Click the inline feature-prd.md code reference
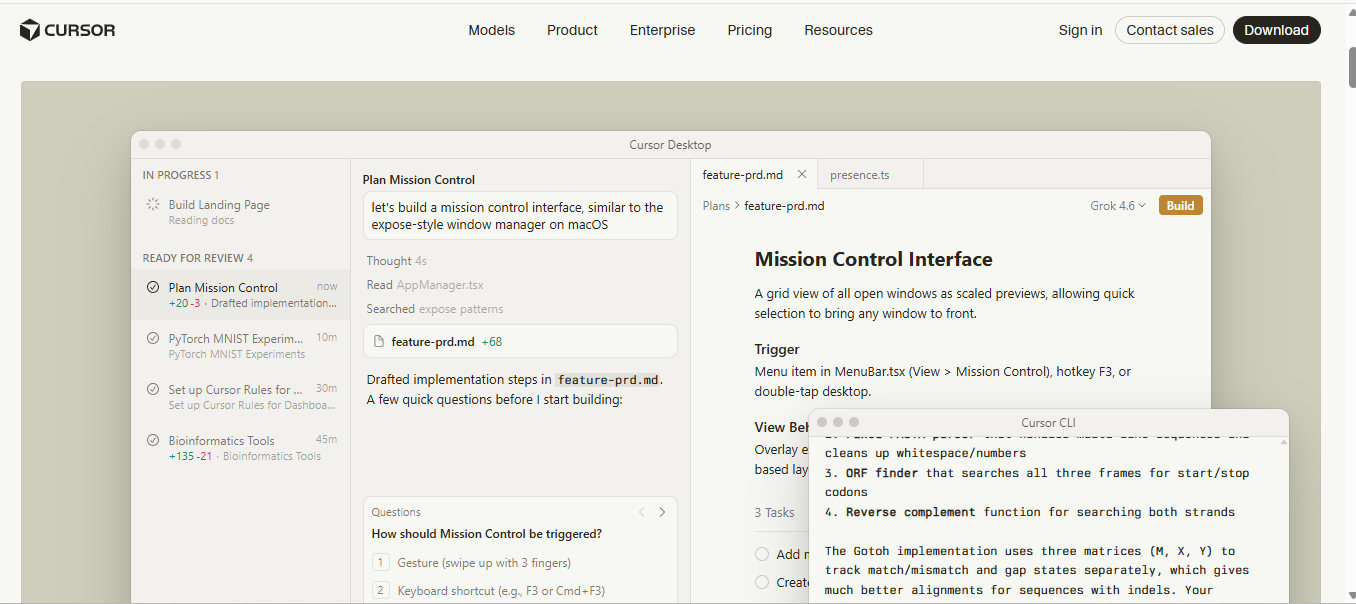This screenshot has height=604, width=1356. tap(607, 380)
